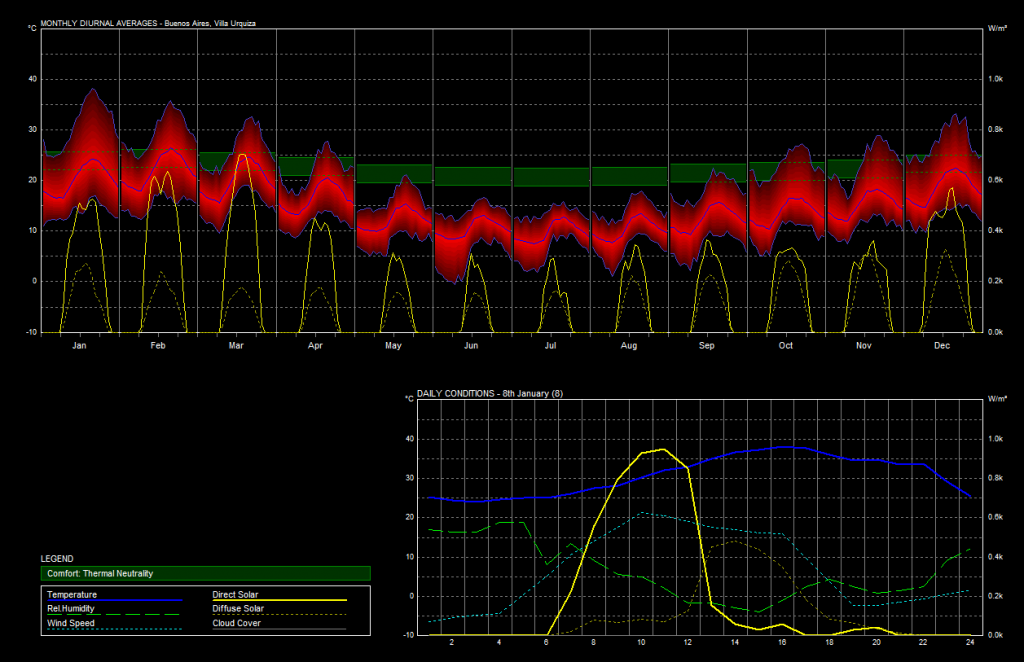Select the Mar month label
1024x662 pixels.
point(237,346)
